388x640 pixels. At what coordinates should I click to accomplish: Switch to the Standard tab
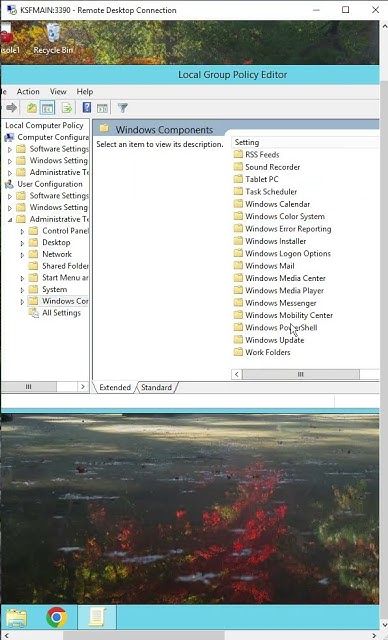156,387
